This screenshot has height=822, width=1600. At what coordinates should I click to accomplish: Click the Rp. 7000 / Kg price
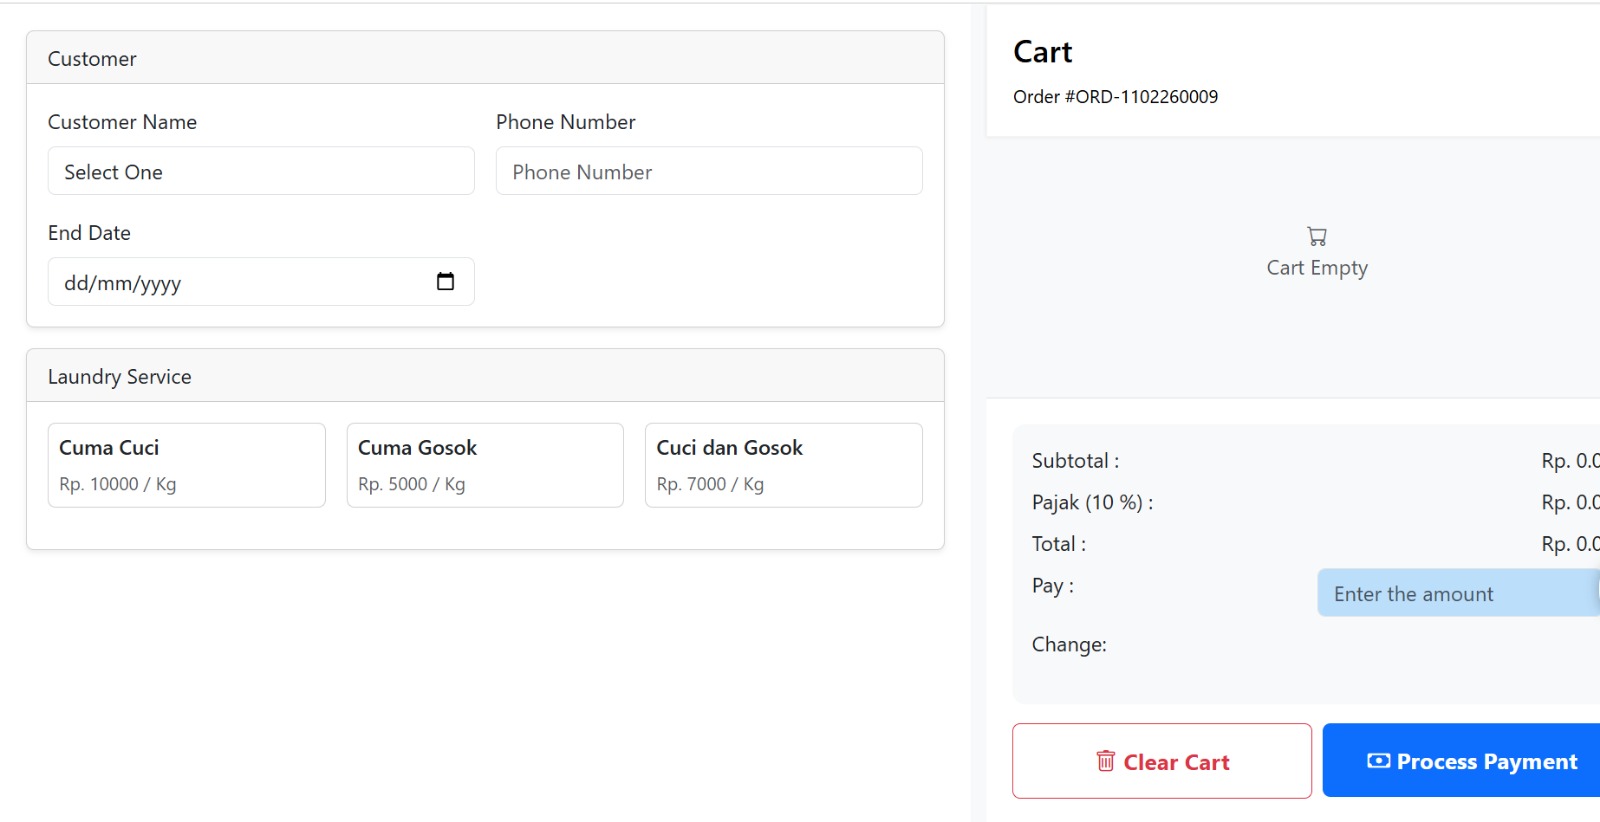(710, 484)
